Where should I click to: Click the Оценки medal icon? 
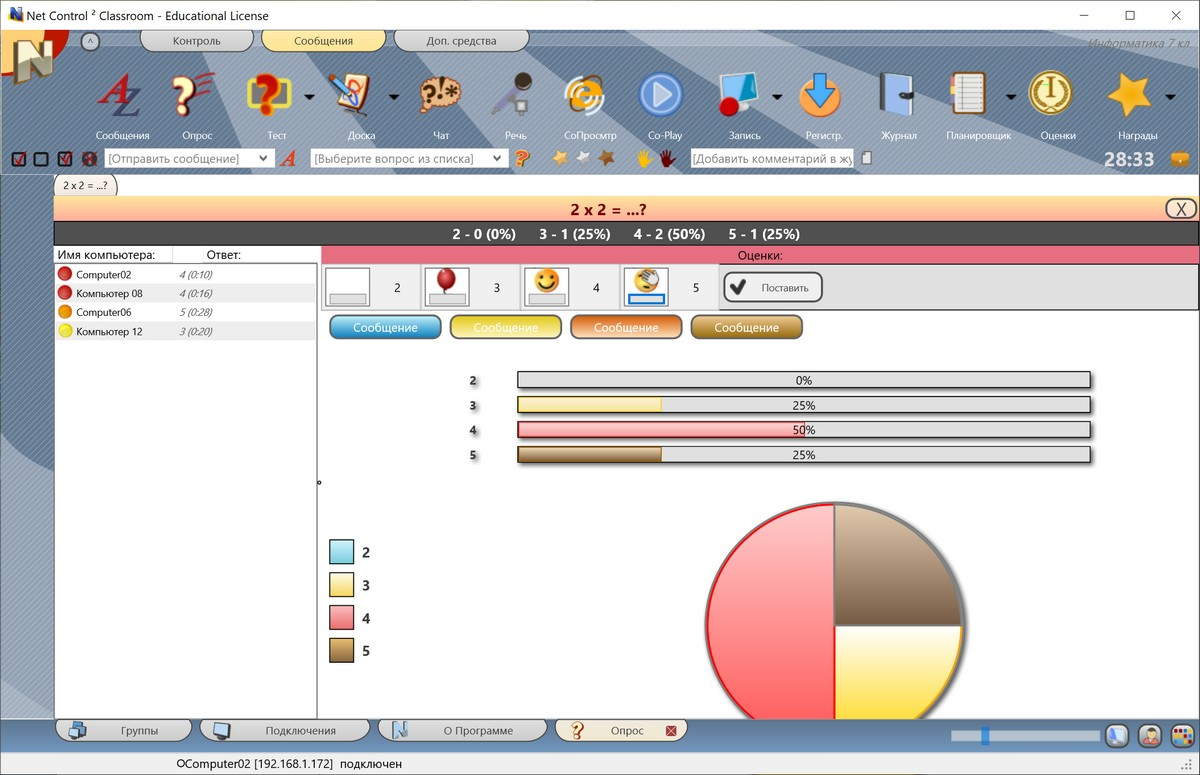point(1051,96)
